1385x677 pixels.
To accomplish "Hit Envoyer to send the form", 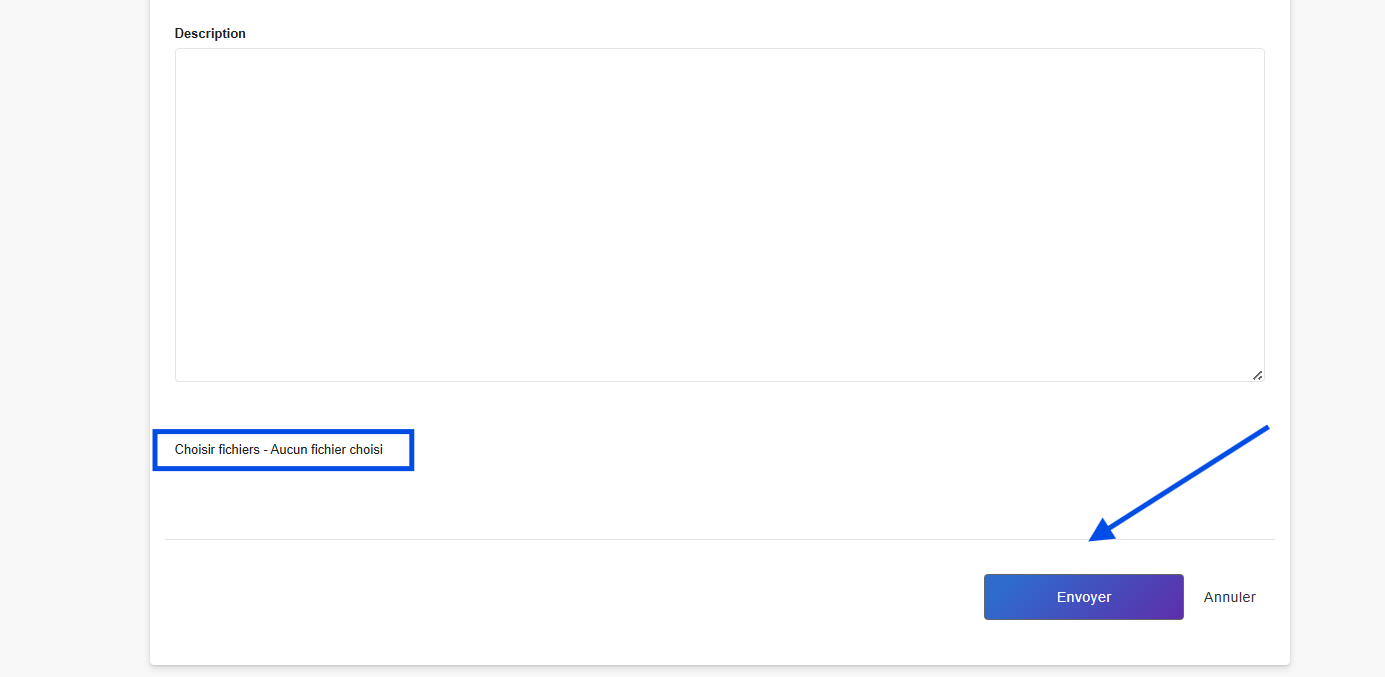I will click(1083, 597).
